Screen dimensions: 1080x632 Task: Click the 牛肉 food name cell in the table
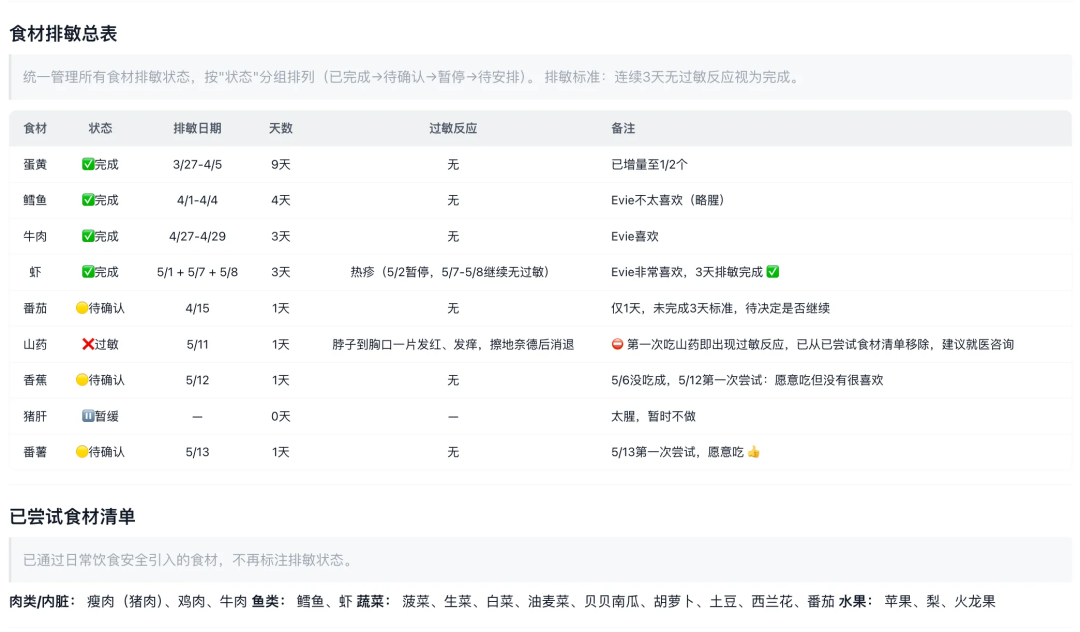(x=35, y=236)
